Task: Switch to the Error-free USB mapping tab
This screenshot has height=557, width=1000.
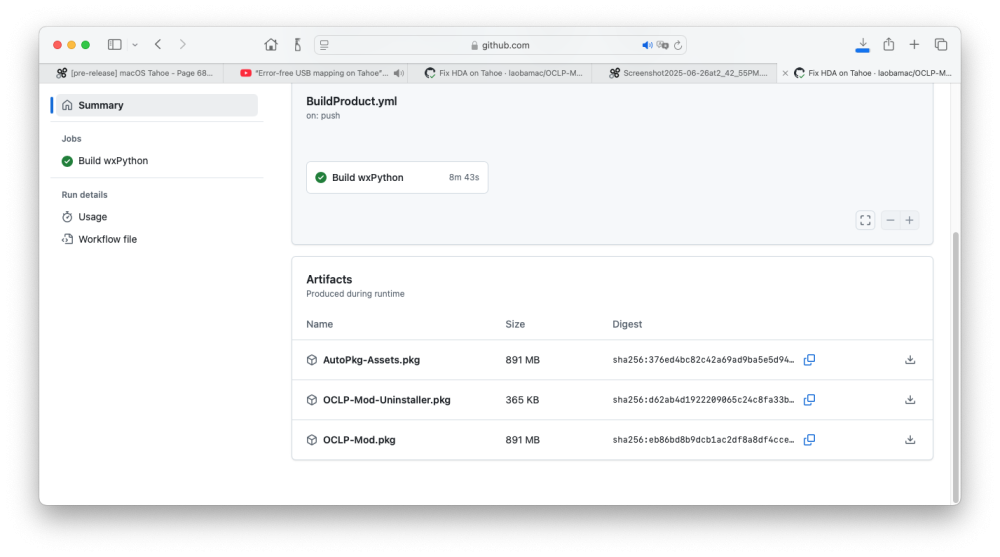Action: click(x=315, y=73)
